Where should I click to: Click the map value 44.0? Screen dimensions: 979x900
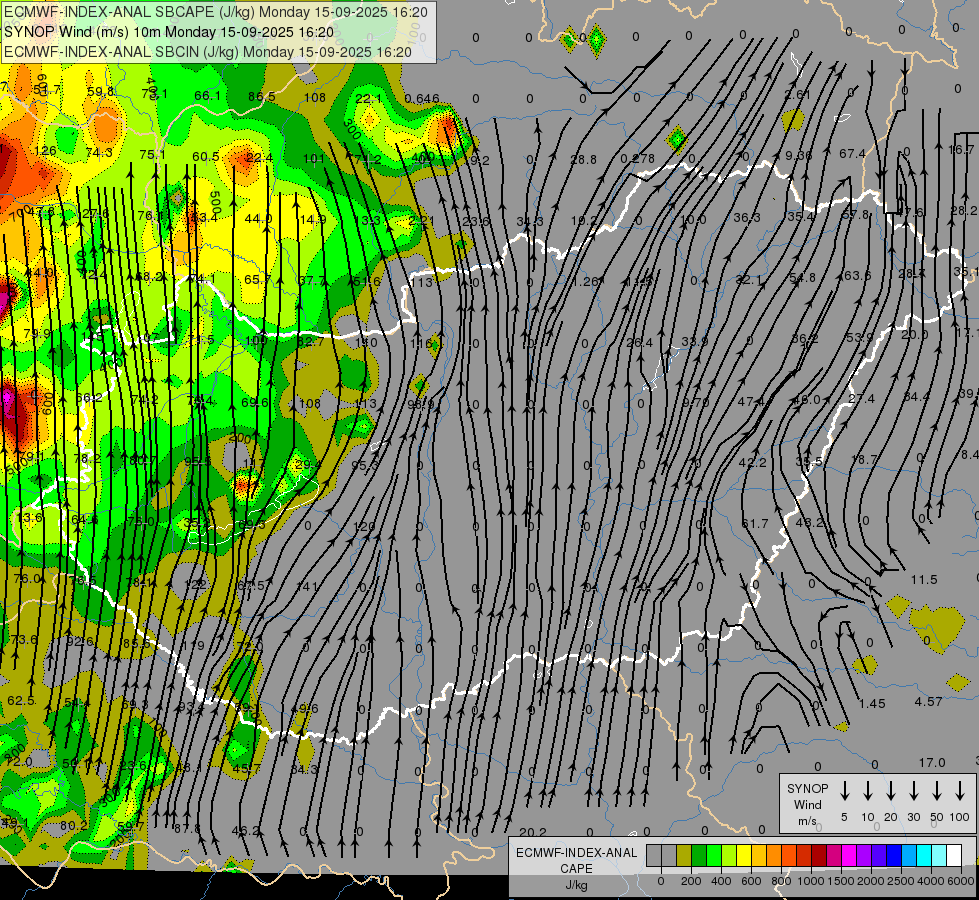point(258,219)
